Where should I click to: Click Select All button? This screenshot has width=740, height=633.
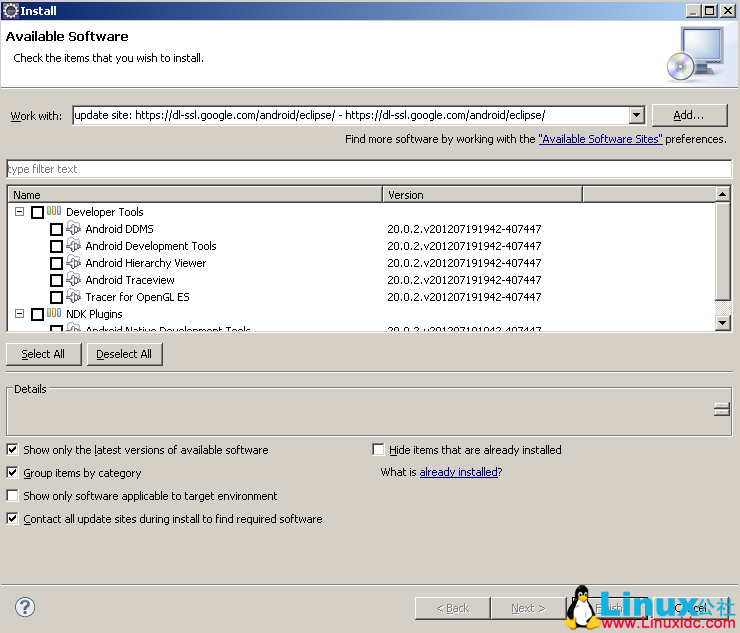tap(43, 354)
